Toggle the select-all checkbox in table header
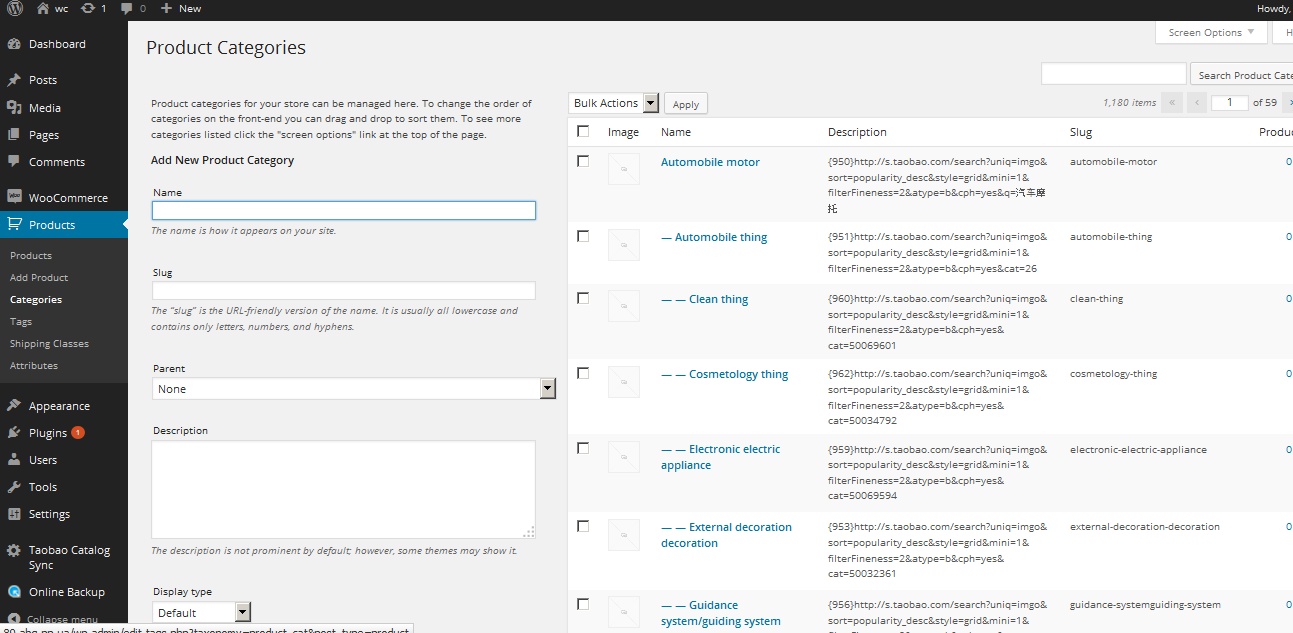Viewport: 1293px width, 633px height. tap(583, 131)
